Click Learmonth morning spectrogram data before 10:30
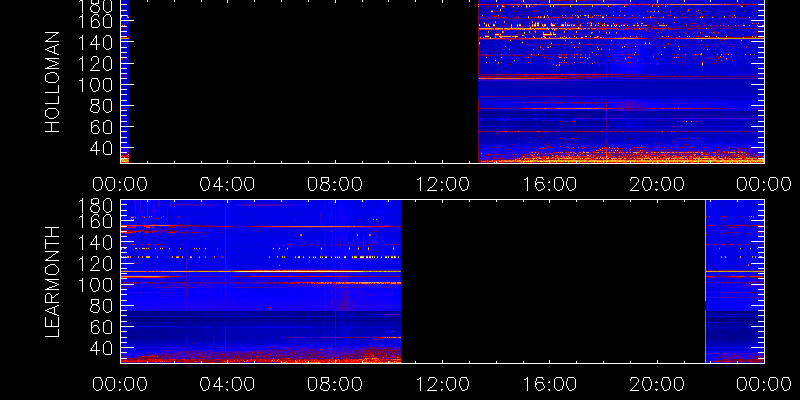This screenshot has width=800, height=400. point(261,281)
